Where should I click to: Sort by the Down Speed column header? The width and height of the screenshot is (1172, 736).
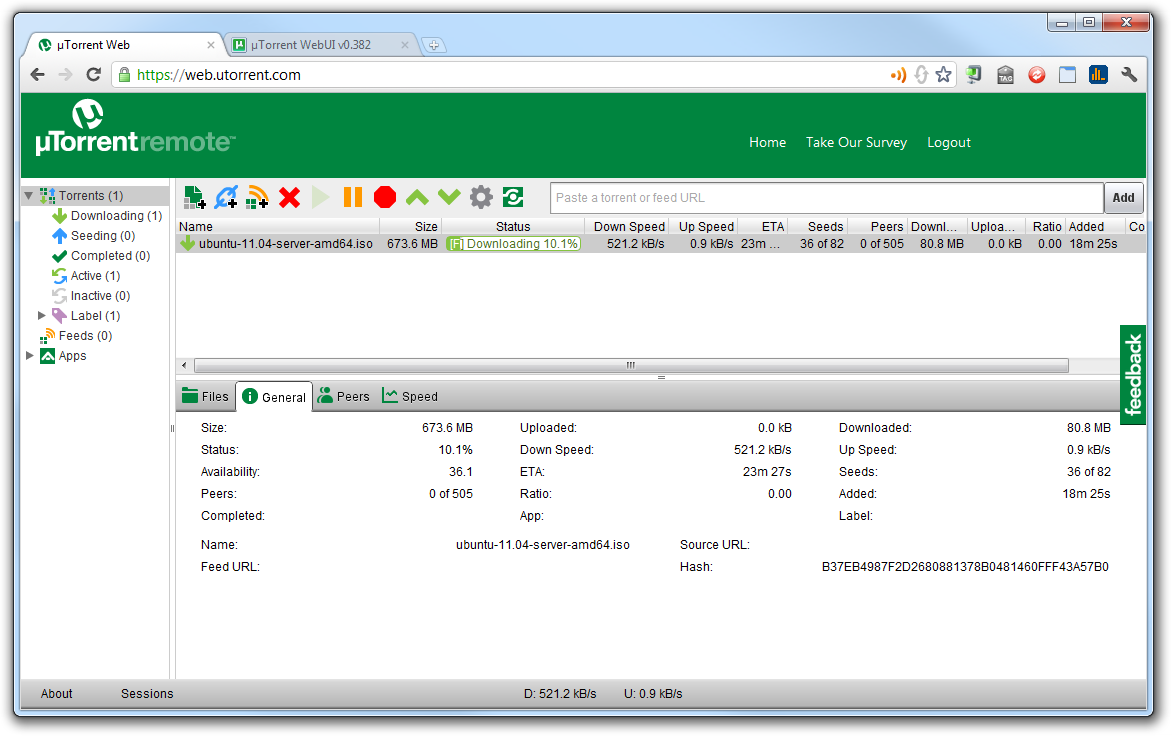coord(626,226)
